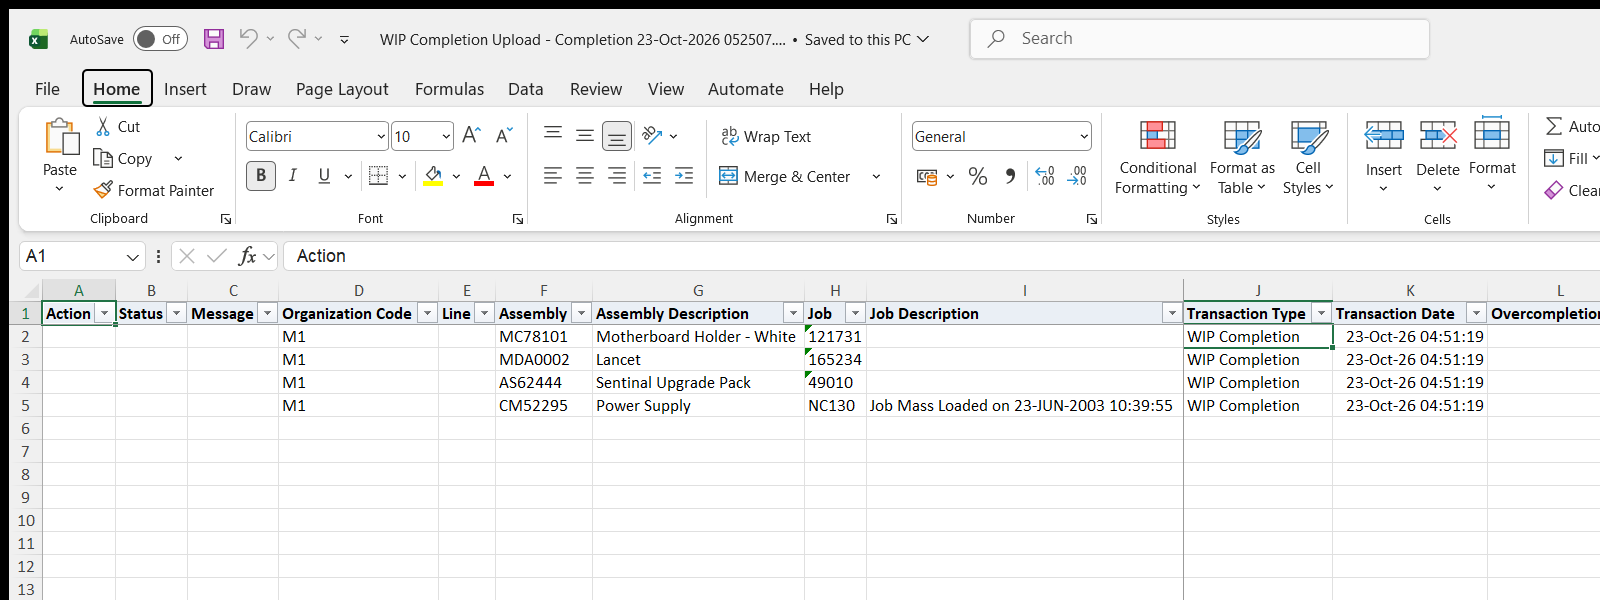Image resolution: width=1600 pixels, height=600 pixels.
Task: Select column G header
Action: [x=698, y=290]
